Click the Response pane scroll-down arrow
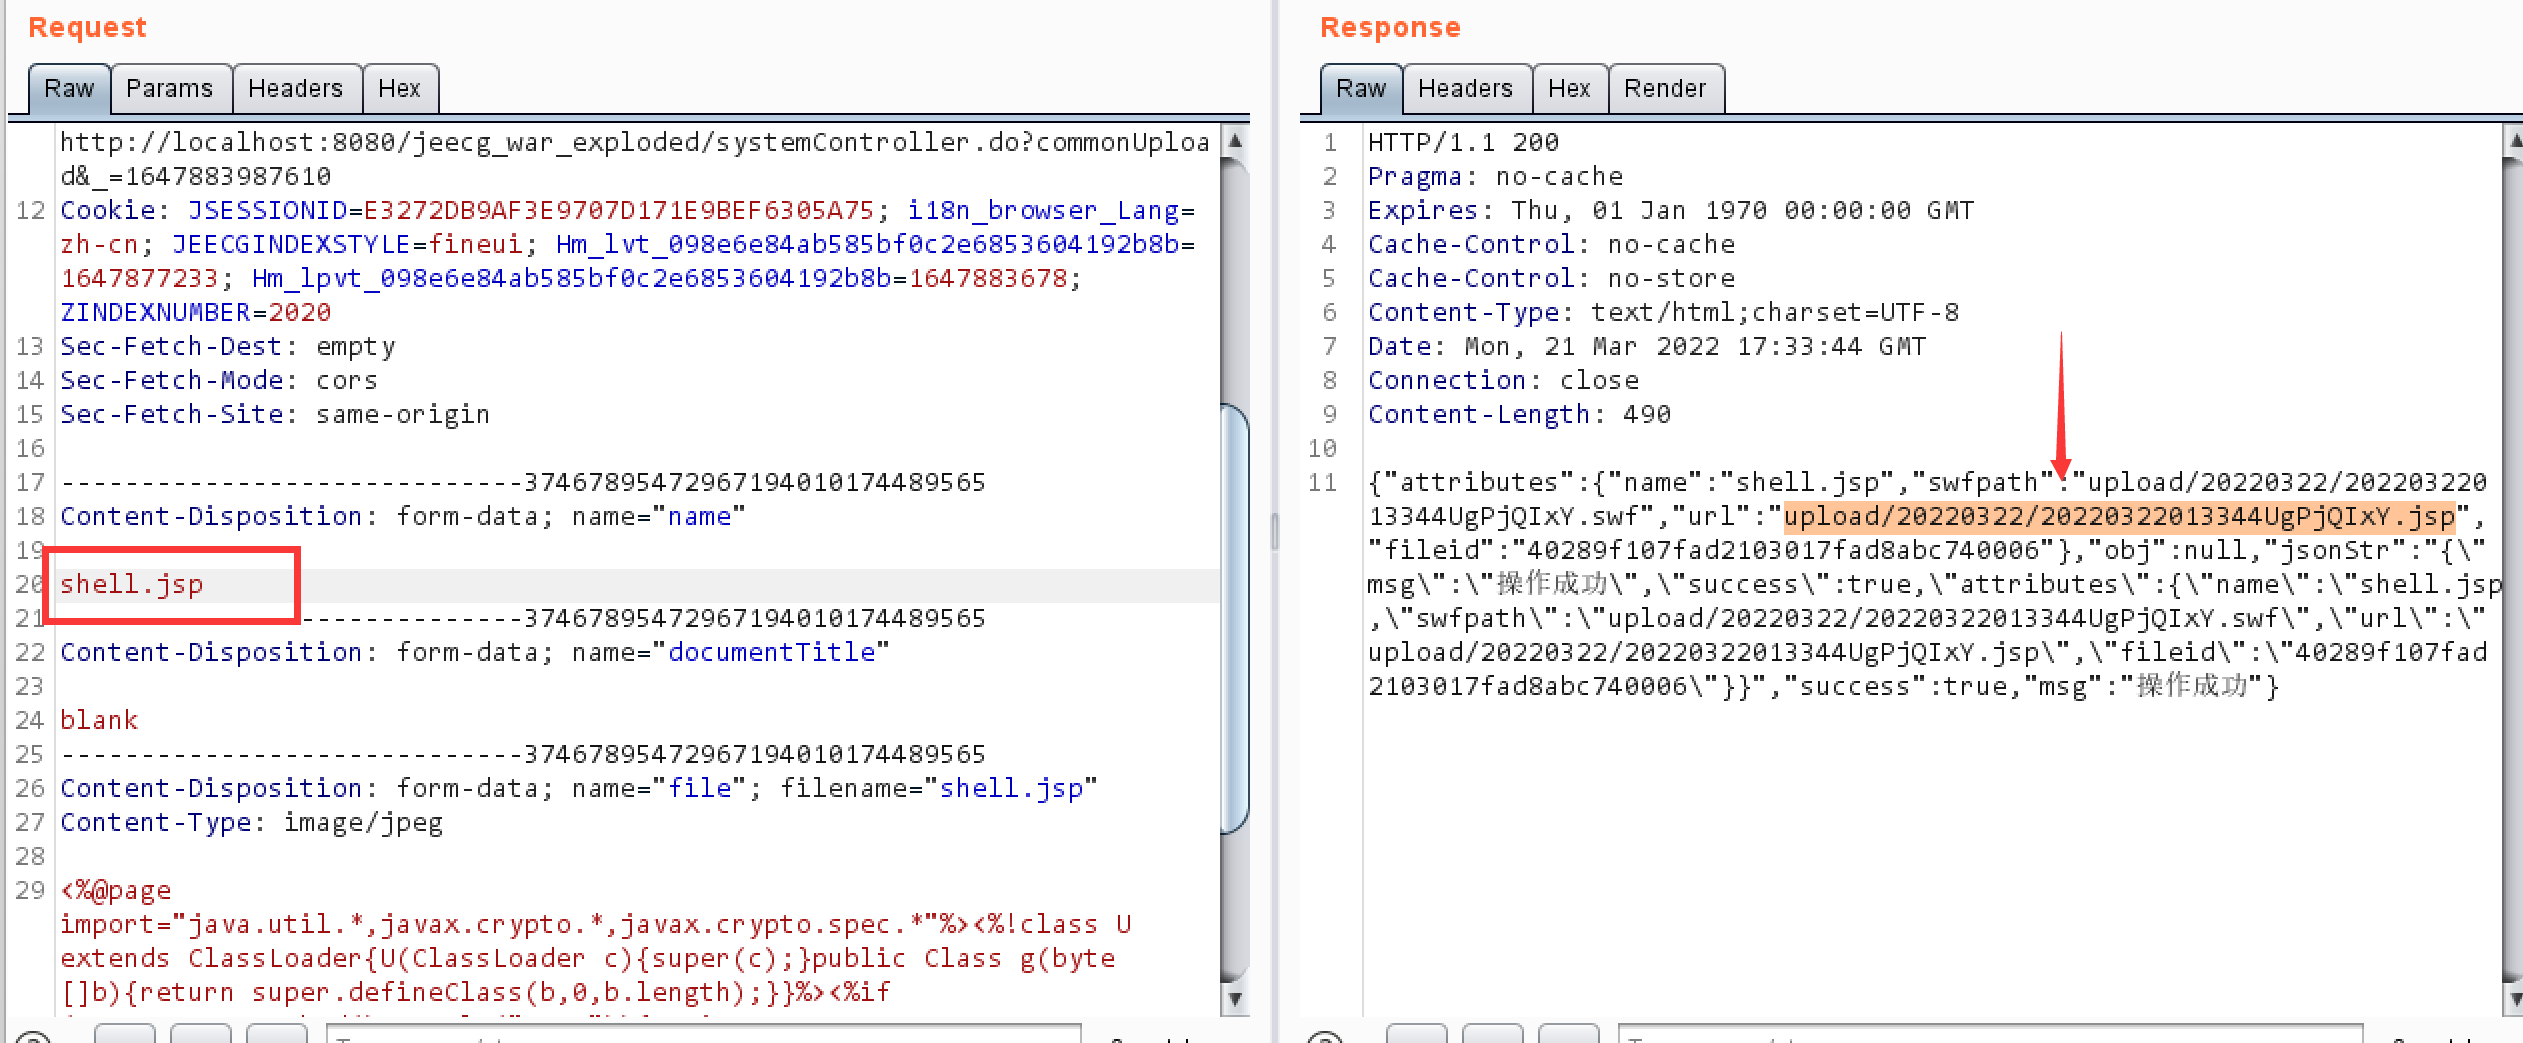Image resolution: width=2523 pixels, height=1043 pixels. [x=2514, y=998]
